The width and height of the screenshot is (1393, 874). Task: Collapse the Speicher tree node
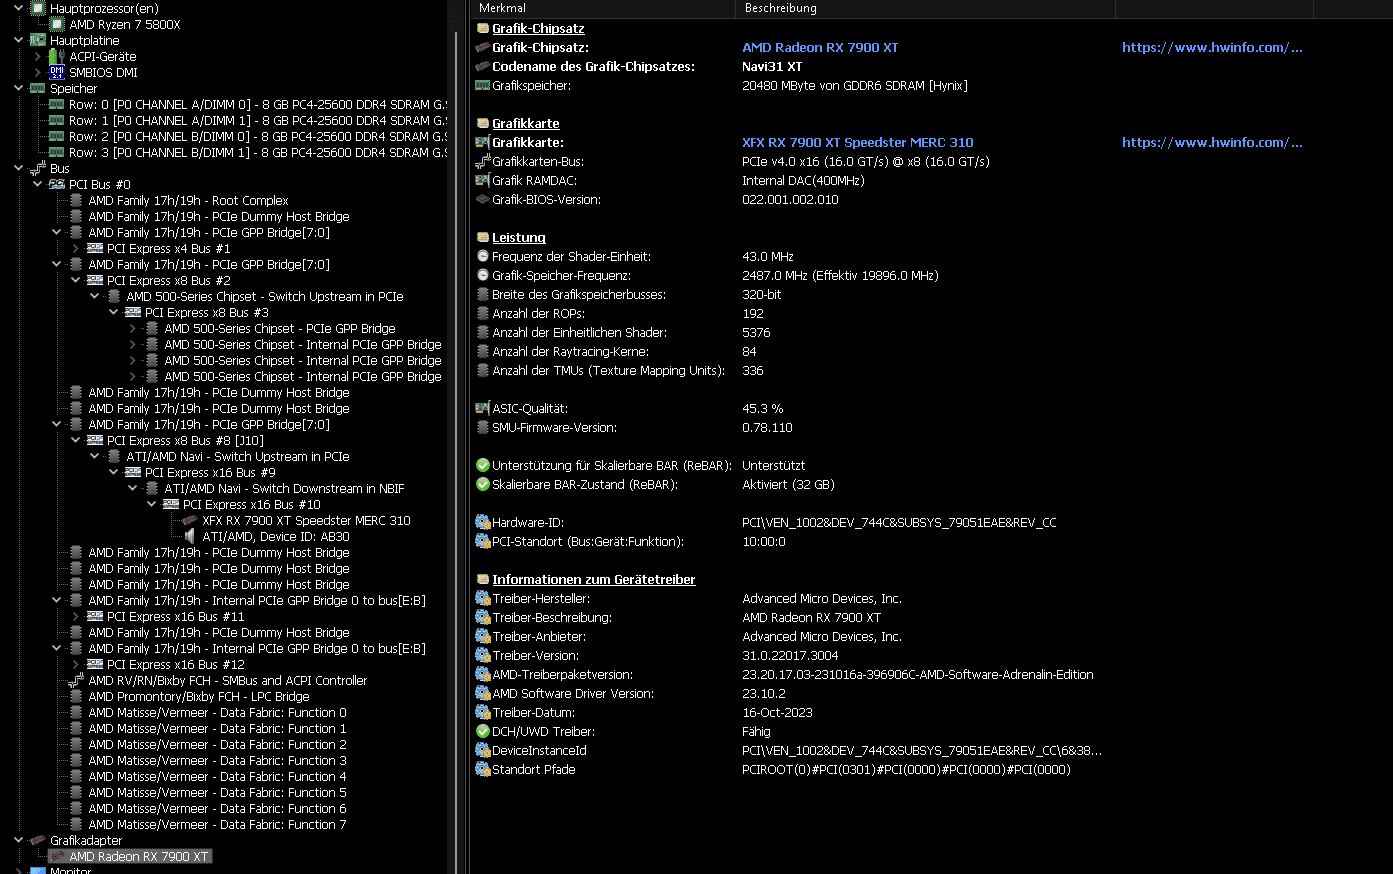pyautogui.click(x=18, y=88)
